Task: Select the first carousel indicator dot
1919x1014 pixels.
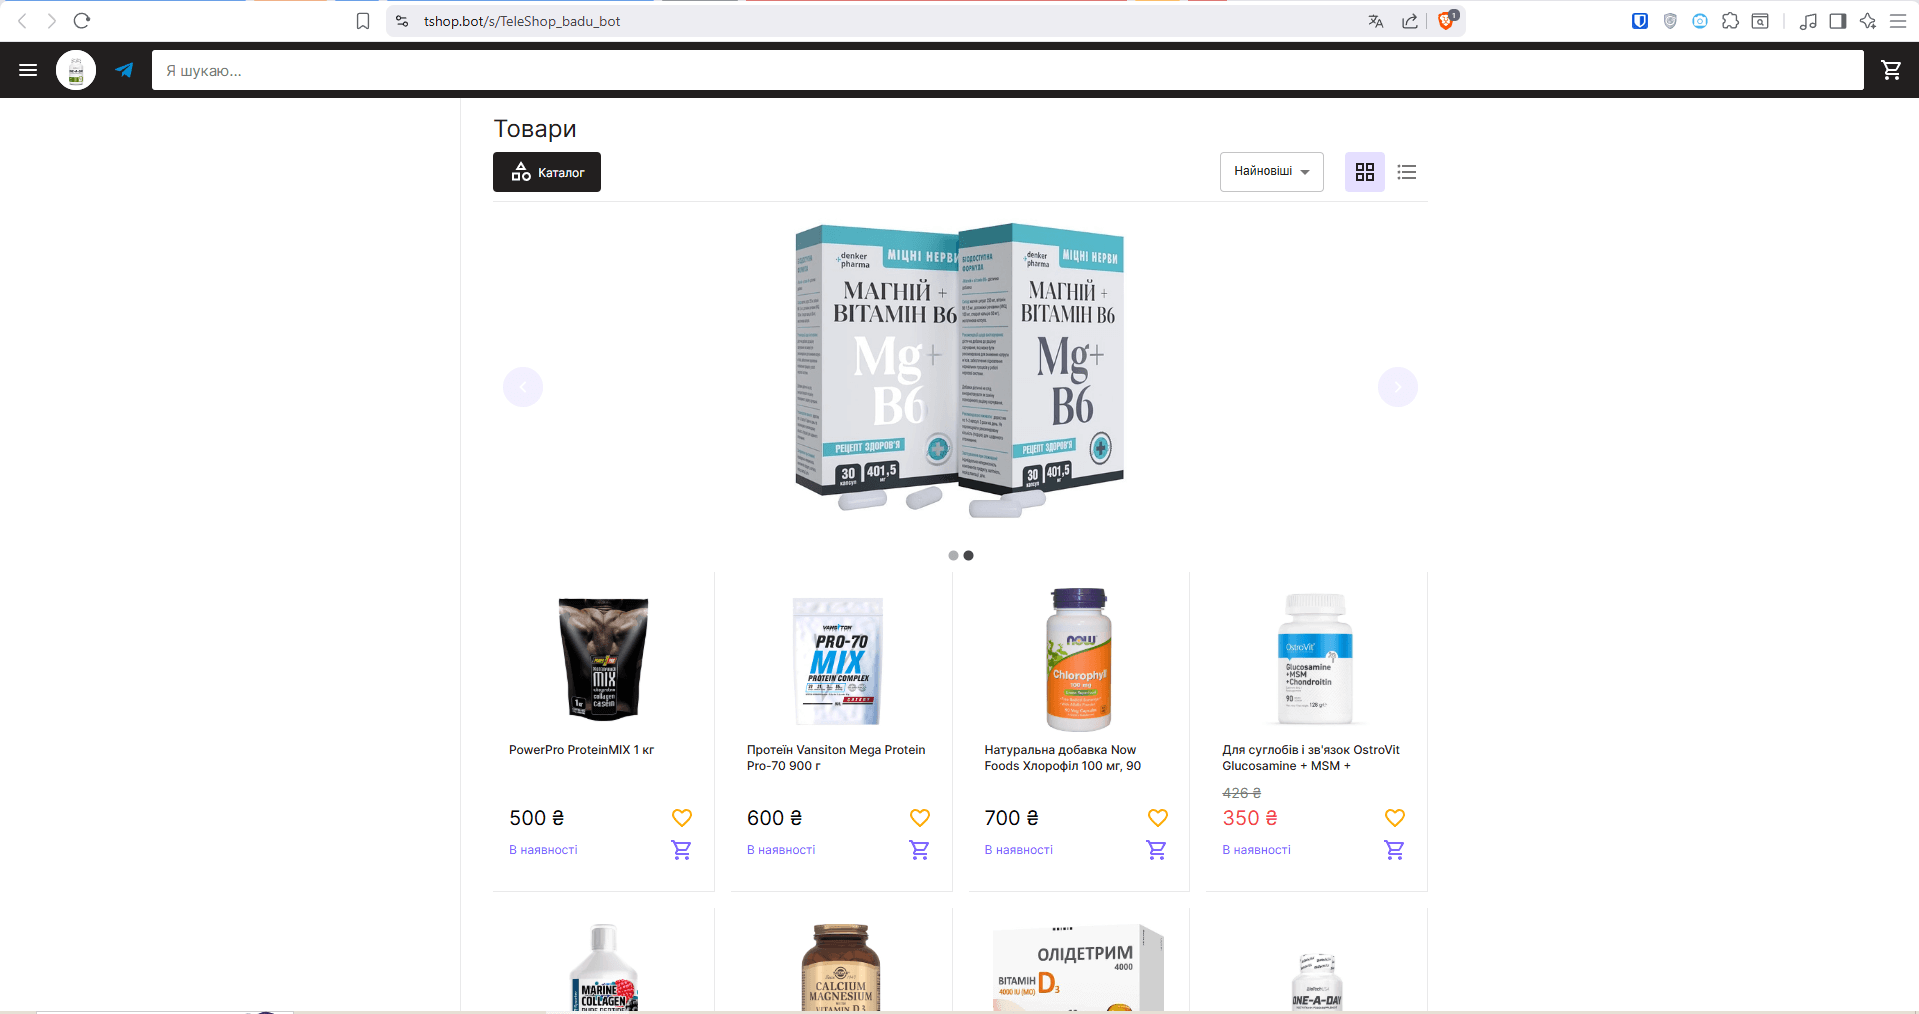Action: click(x=953, y=555)
